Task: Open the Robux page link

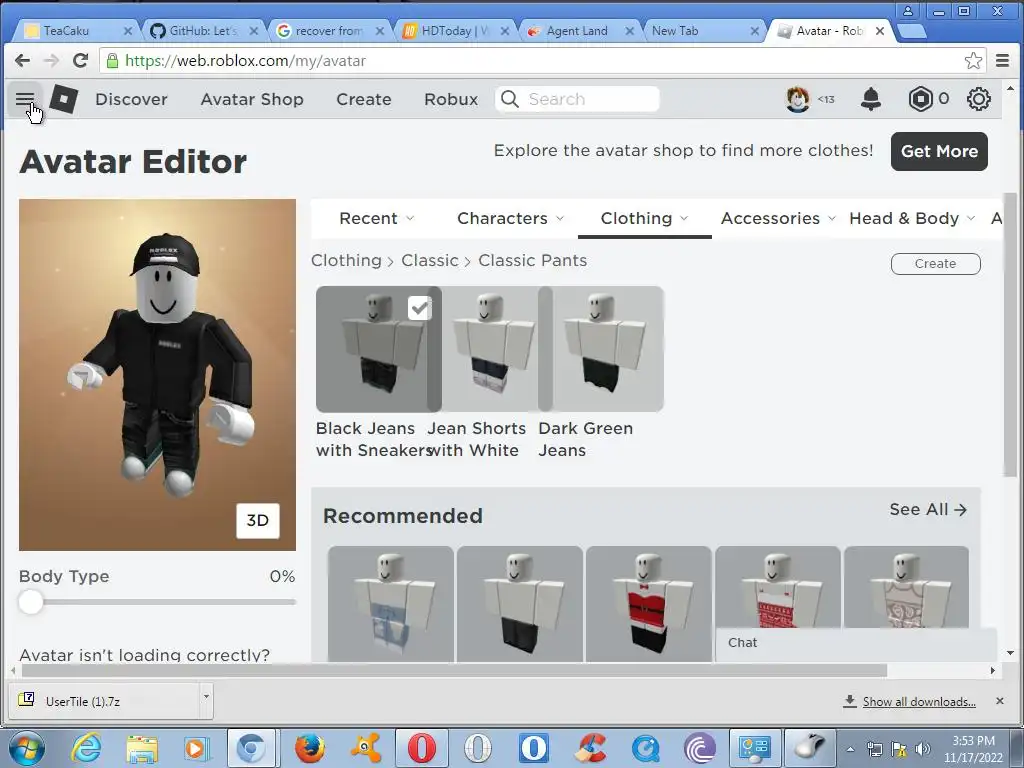Action: coord(451,99)
